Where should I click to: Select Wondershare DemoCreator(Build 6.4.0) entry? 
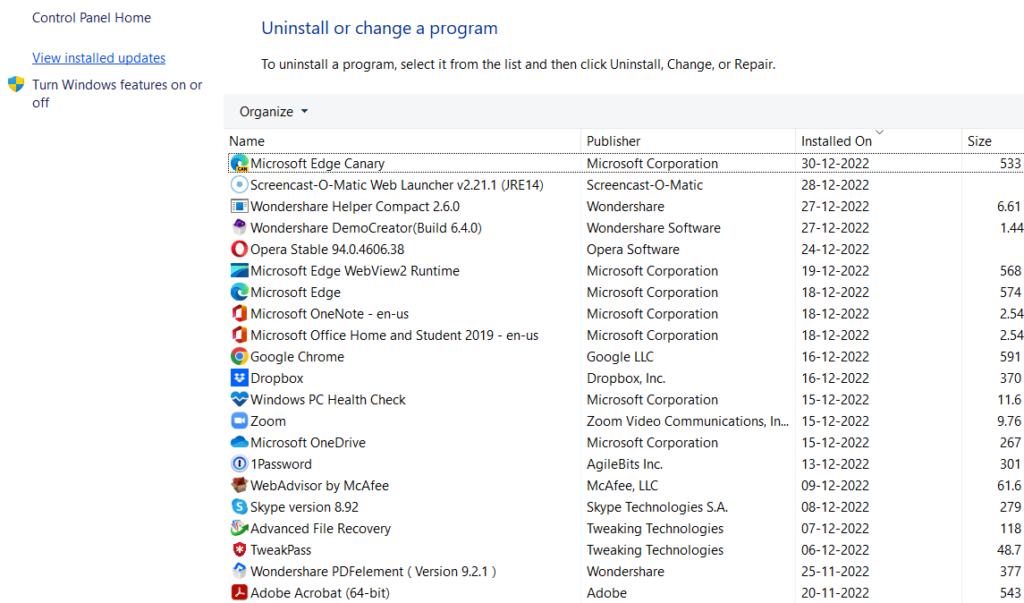pos(366,228)
